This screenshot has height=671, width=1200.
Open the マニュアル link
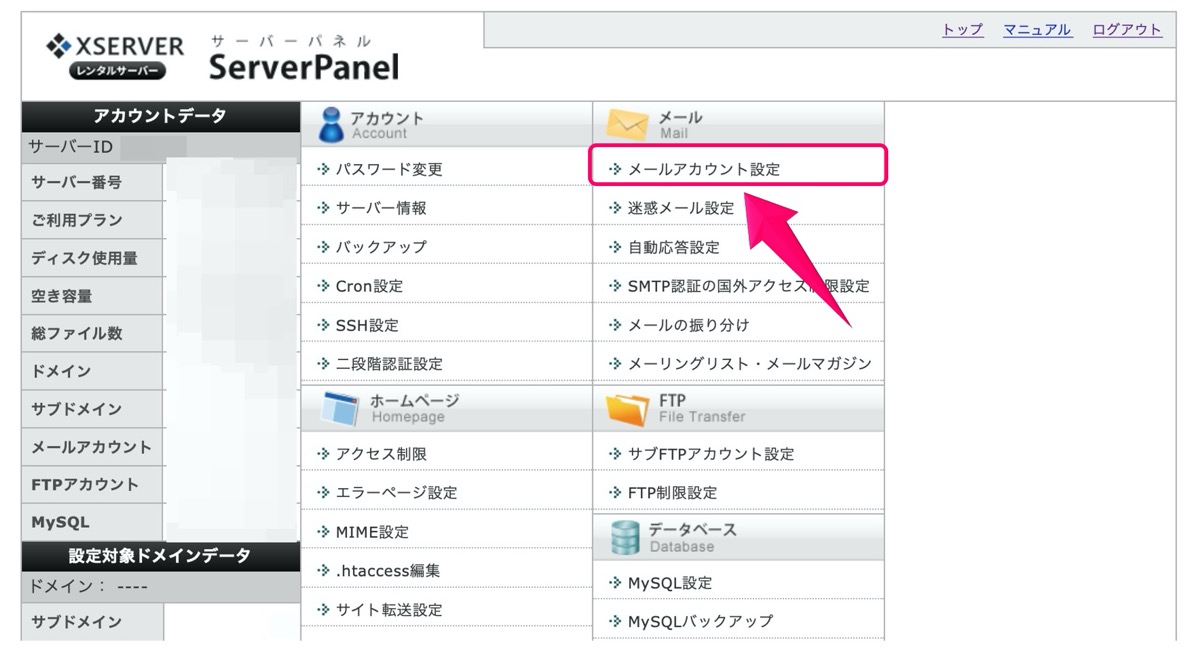click(x=1037, y=30)
